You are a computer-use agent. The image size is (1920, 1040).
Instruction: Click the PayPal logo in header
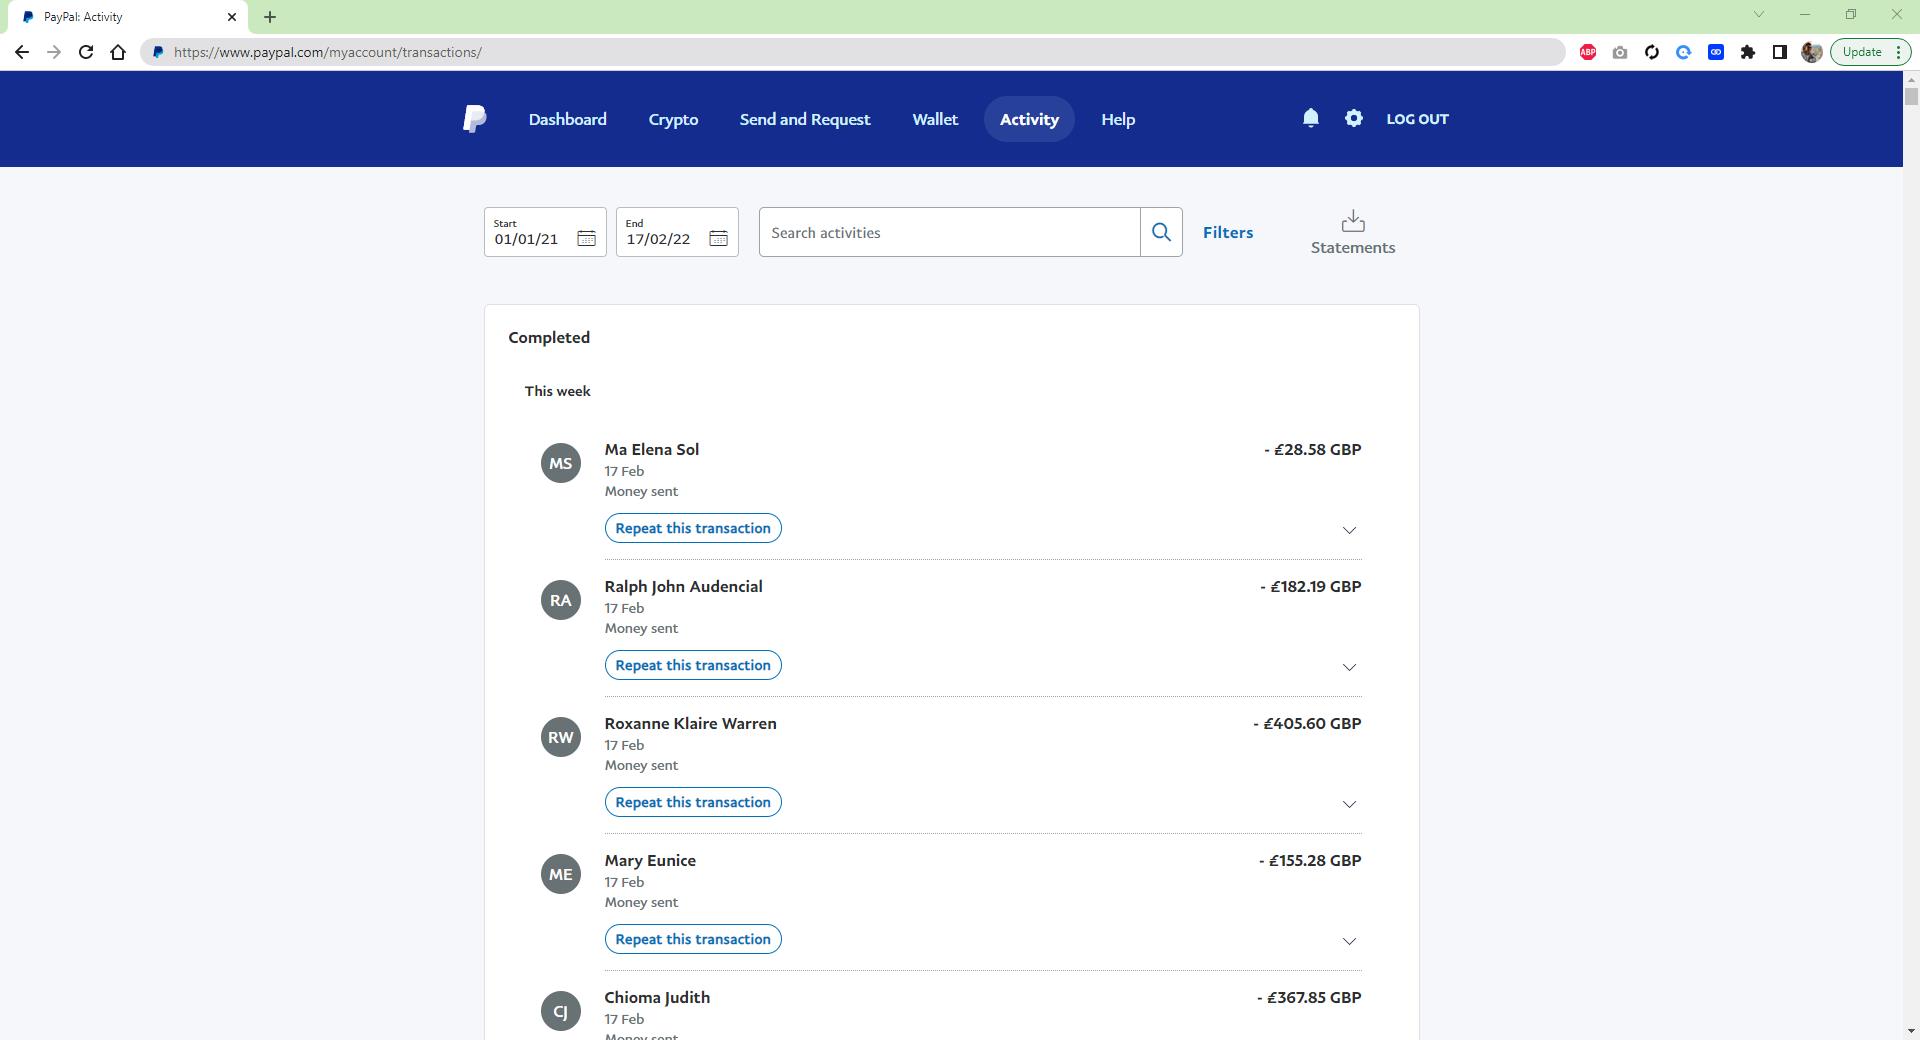[475, 119]
